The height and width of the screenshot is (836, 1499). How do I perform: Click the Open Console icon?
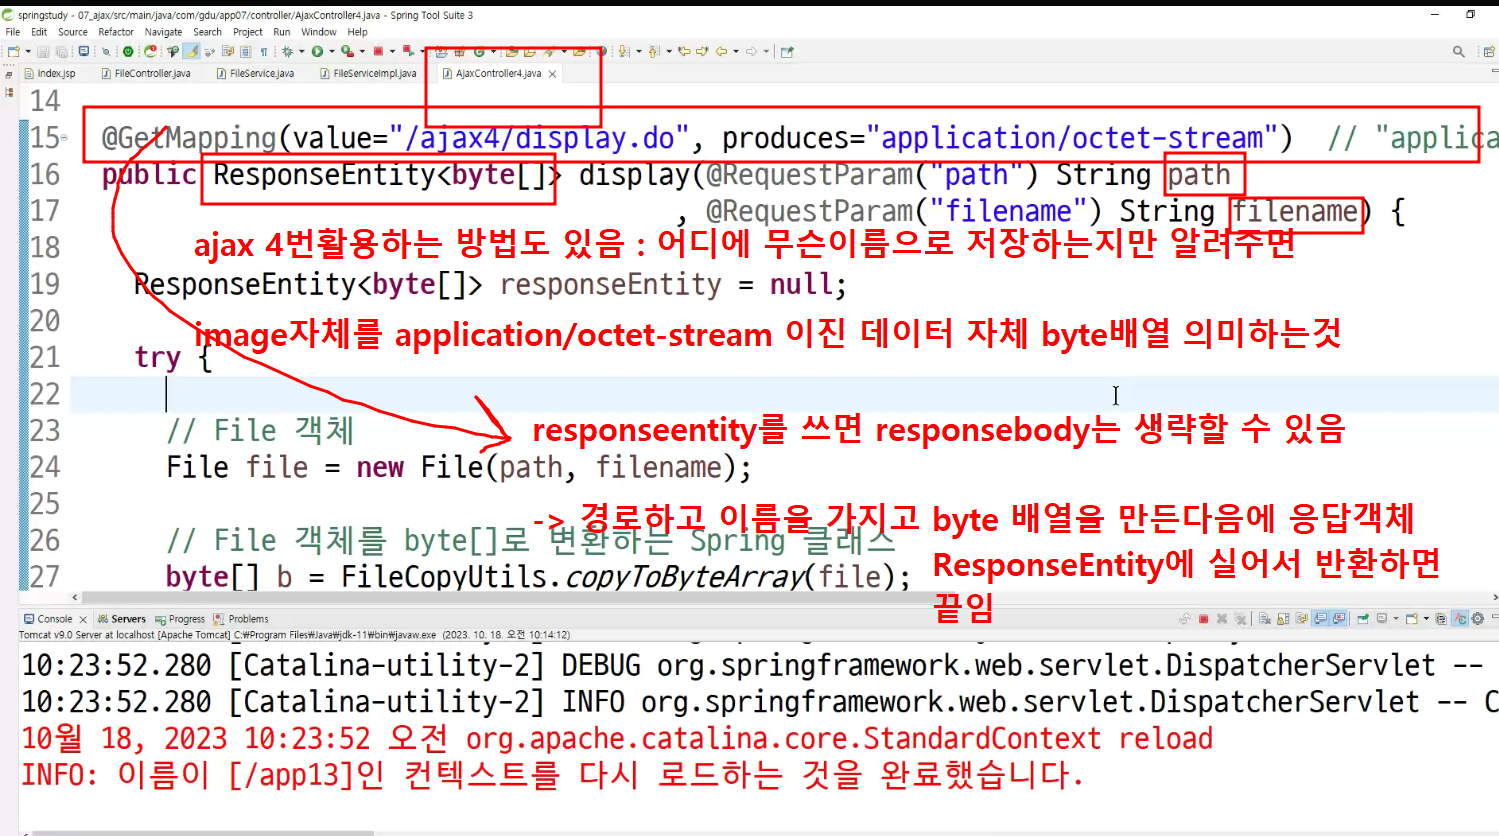pyautogui.click(x=1411, y=619)
